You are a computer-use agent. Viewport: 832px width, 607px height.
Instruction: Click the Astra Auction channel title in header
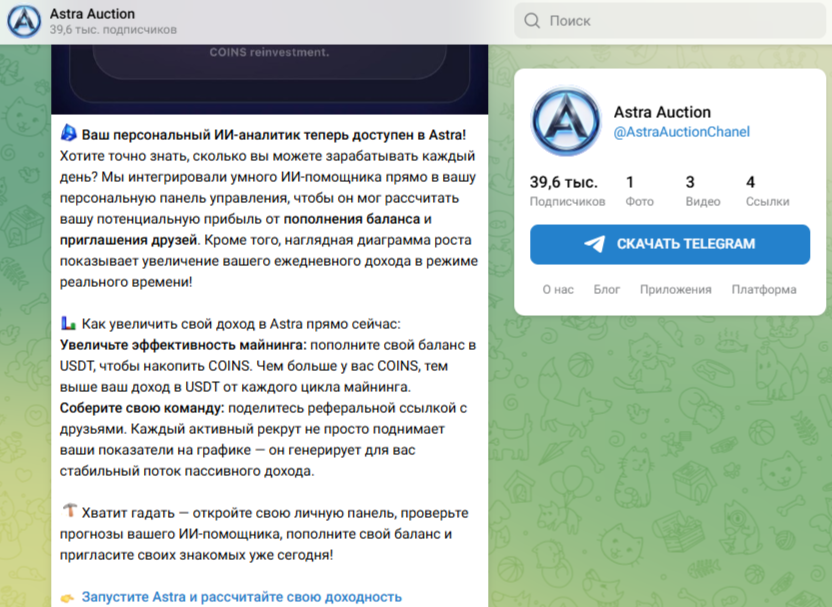pos(92,13)
